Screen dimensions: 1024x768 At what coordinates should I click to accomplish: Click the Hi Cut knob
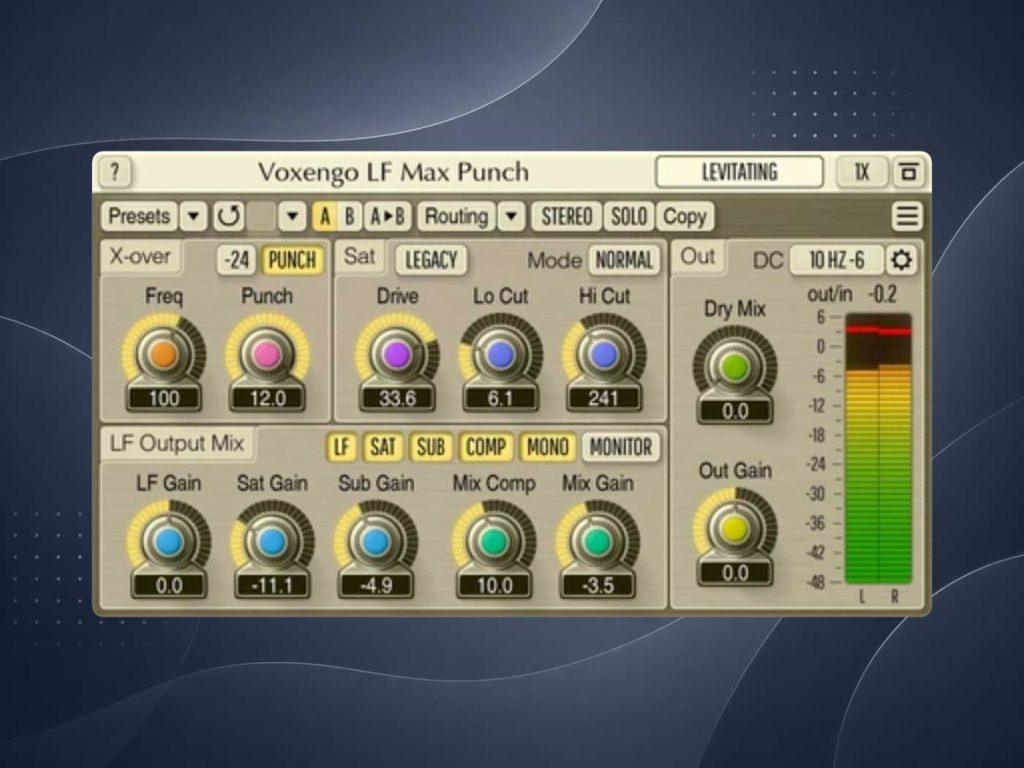[x=603, y=355]
